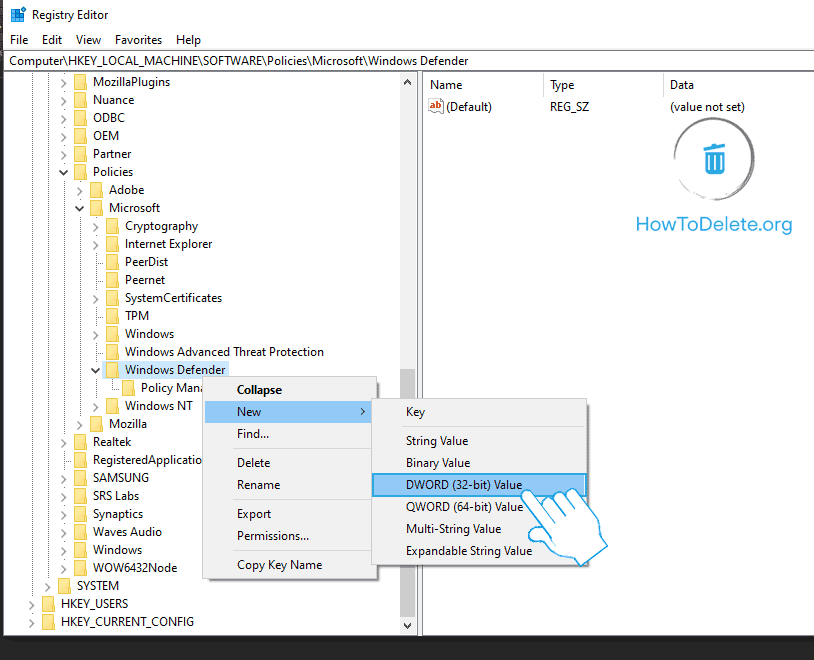This screenshot has height=660, width=814.
Task: Click the folder icon for Waves Audio
Action: point(81,531)
